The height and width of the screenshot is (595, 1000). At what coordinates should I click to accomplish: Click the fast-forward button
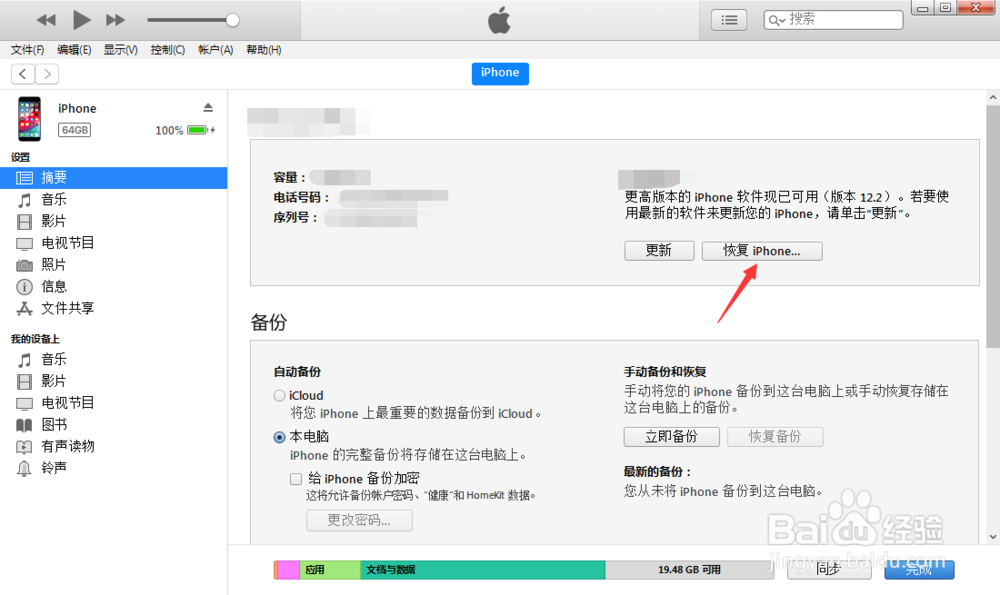pyautogui.click(x=115, y=20)
